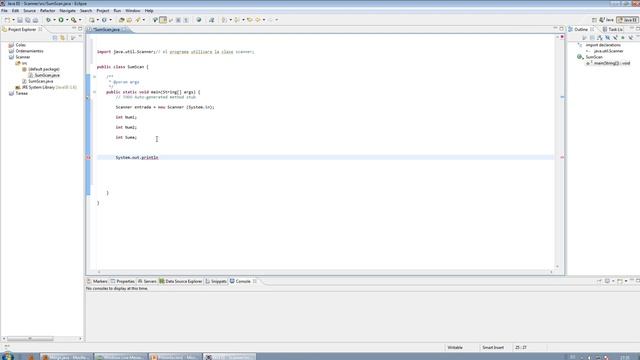Toggle Hide Static Members in Outline toolbar

point(615,38)
